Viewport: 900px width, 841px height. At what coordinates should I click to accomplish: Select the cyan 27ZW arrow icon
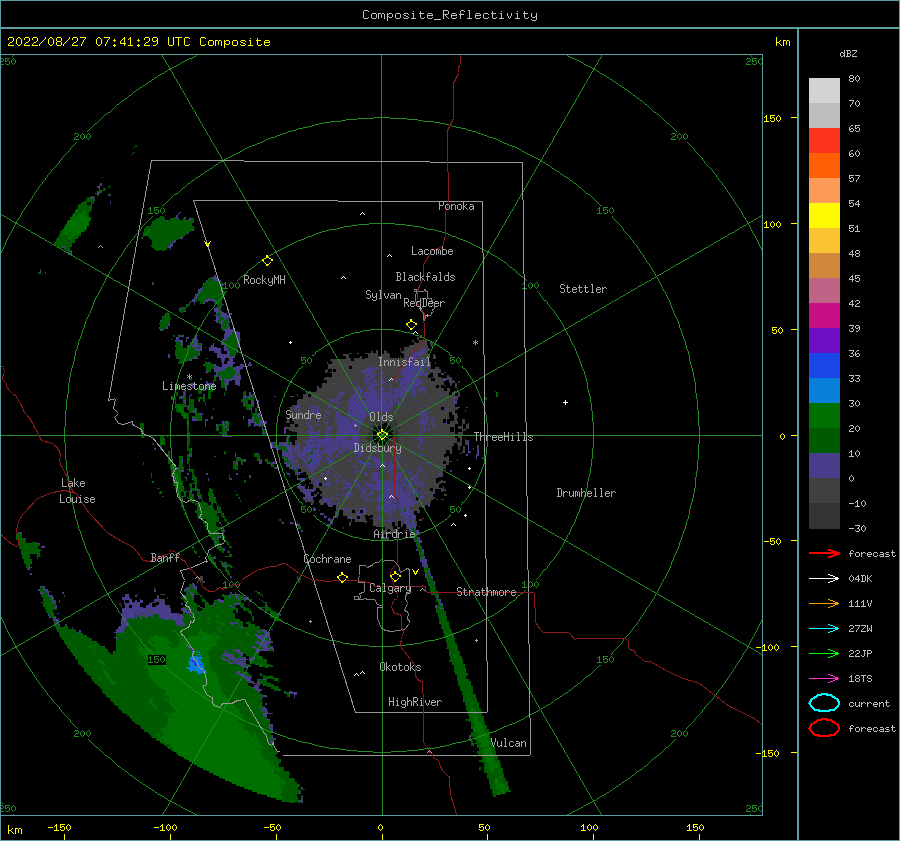coord(824,629)
